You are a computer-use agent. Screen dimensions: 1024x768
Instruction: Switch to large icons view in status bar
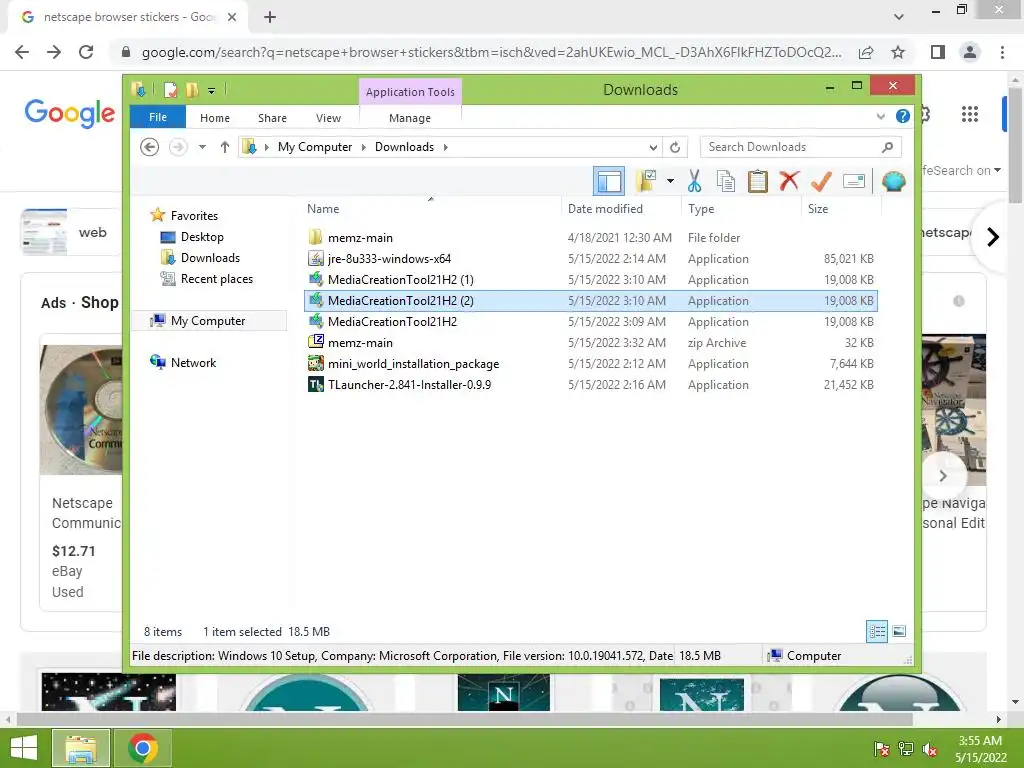[899, 632]
